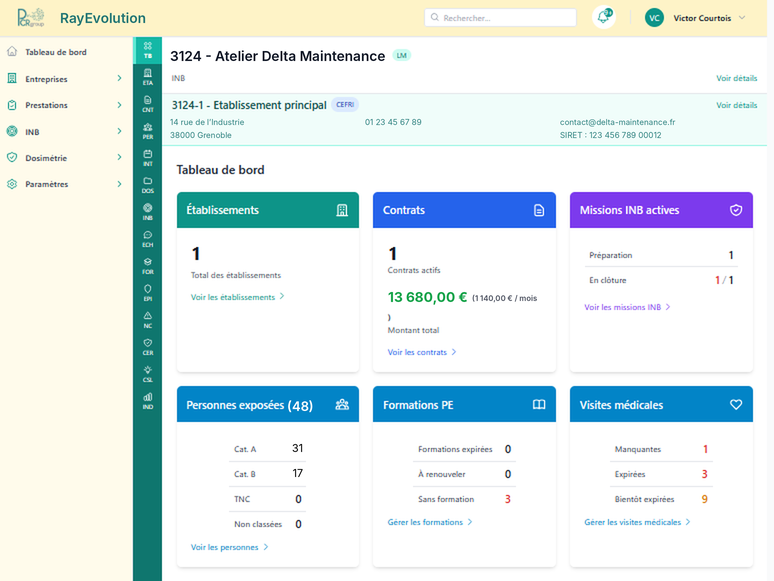774x581 pixels.
Task: Open the FOR training rail icon
Action: click(x=148, y=266)
